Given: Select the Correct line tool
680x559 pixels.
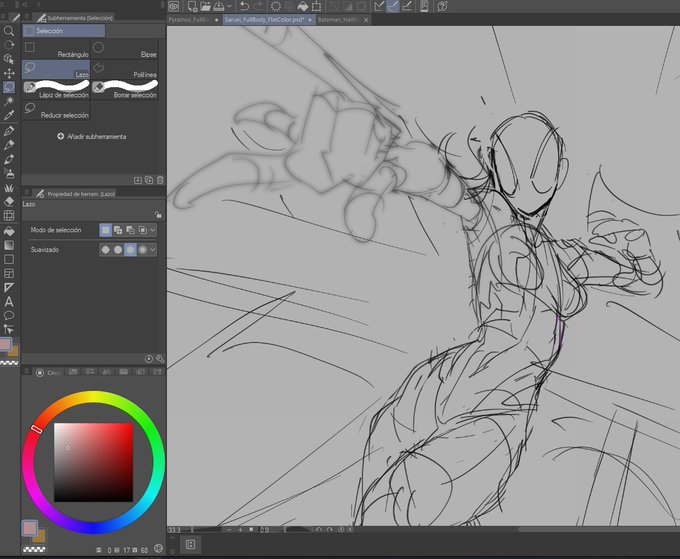Looking at the screenshot, I should click(9, 329).
